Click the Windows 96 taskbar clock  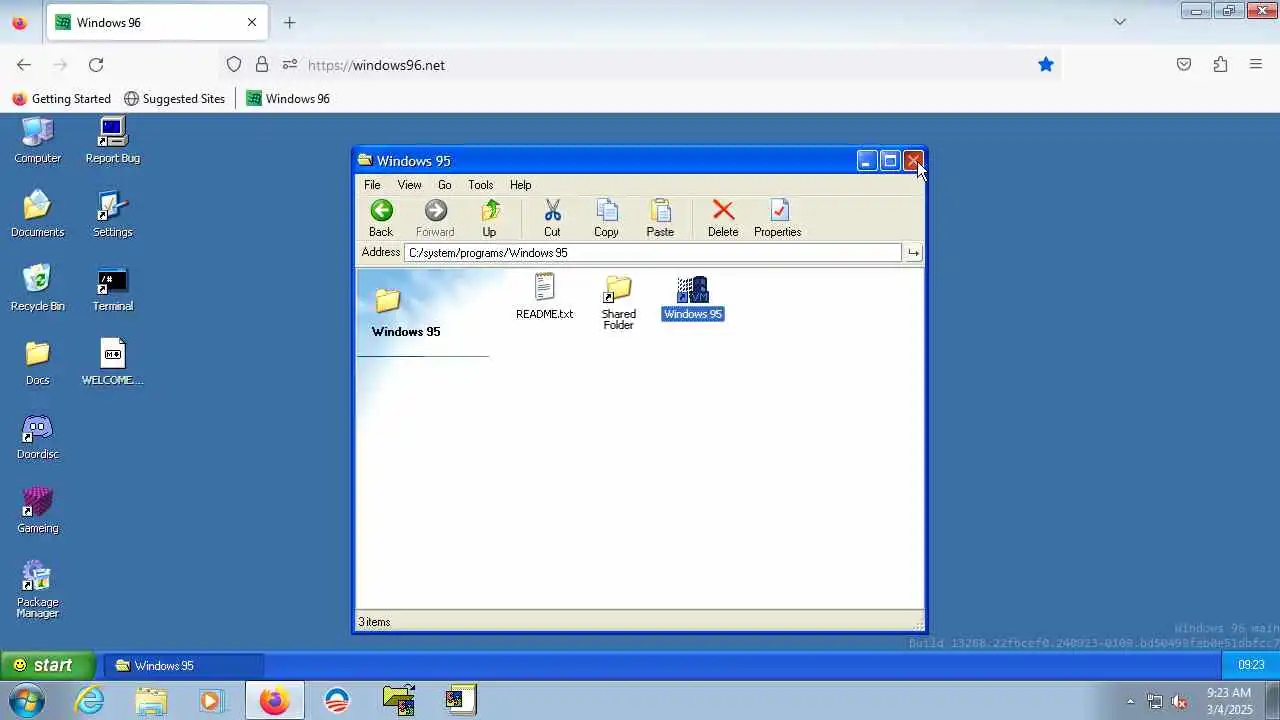pos(1251,665)
